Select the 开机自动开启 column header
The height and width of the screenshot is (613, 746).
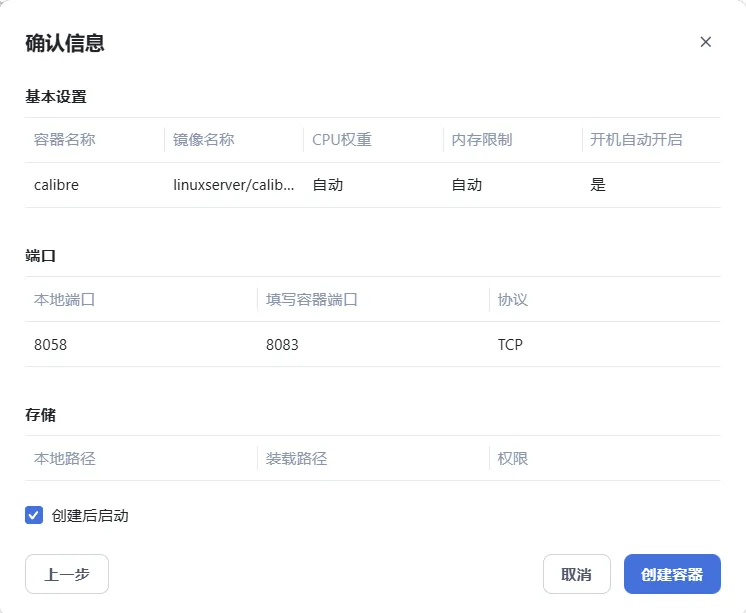click(x=636, y=140)
